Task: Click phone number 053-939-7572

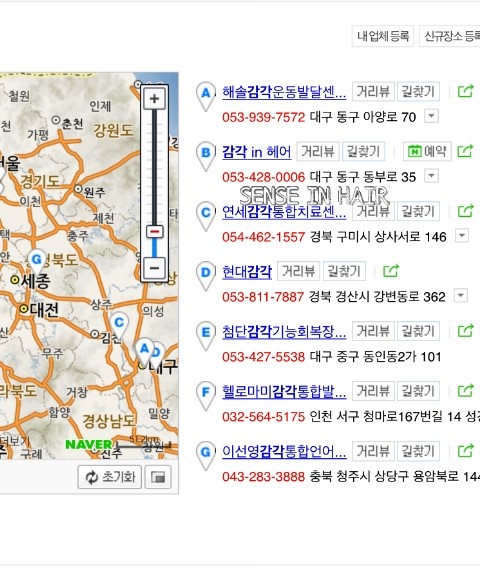Action: click(x=263, y=117)
